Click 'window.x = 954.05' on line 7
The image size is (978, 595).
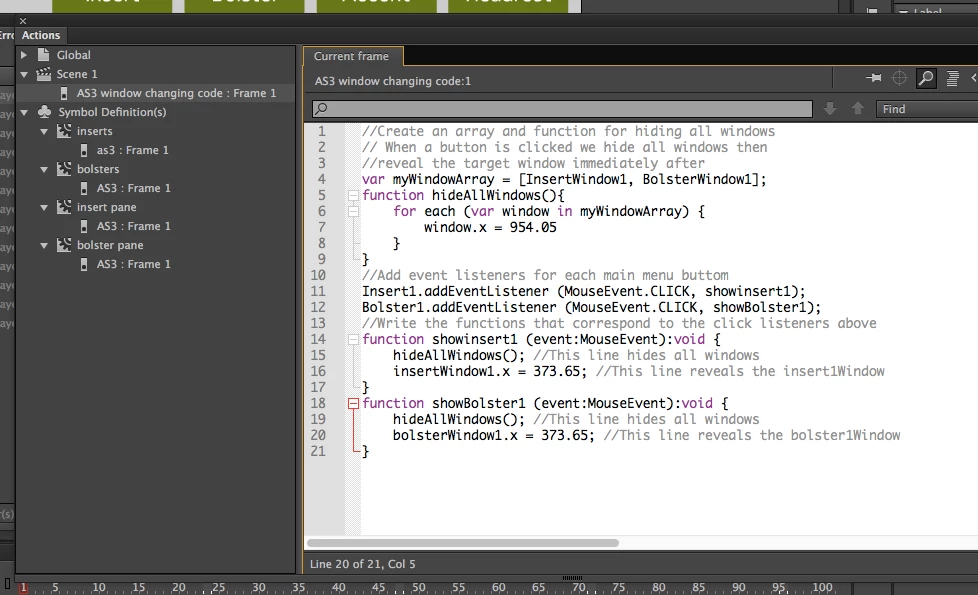pos(490,228)
